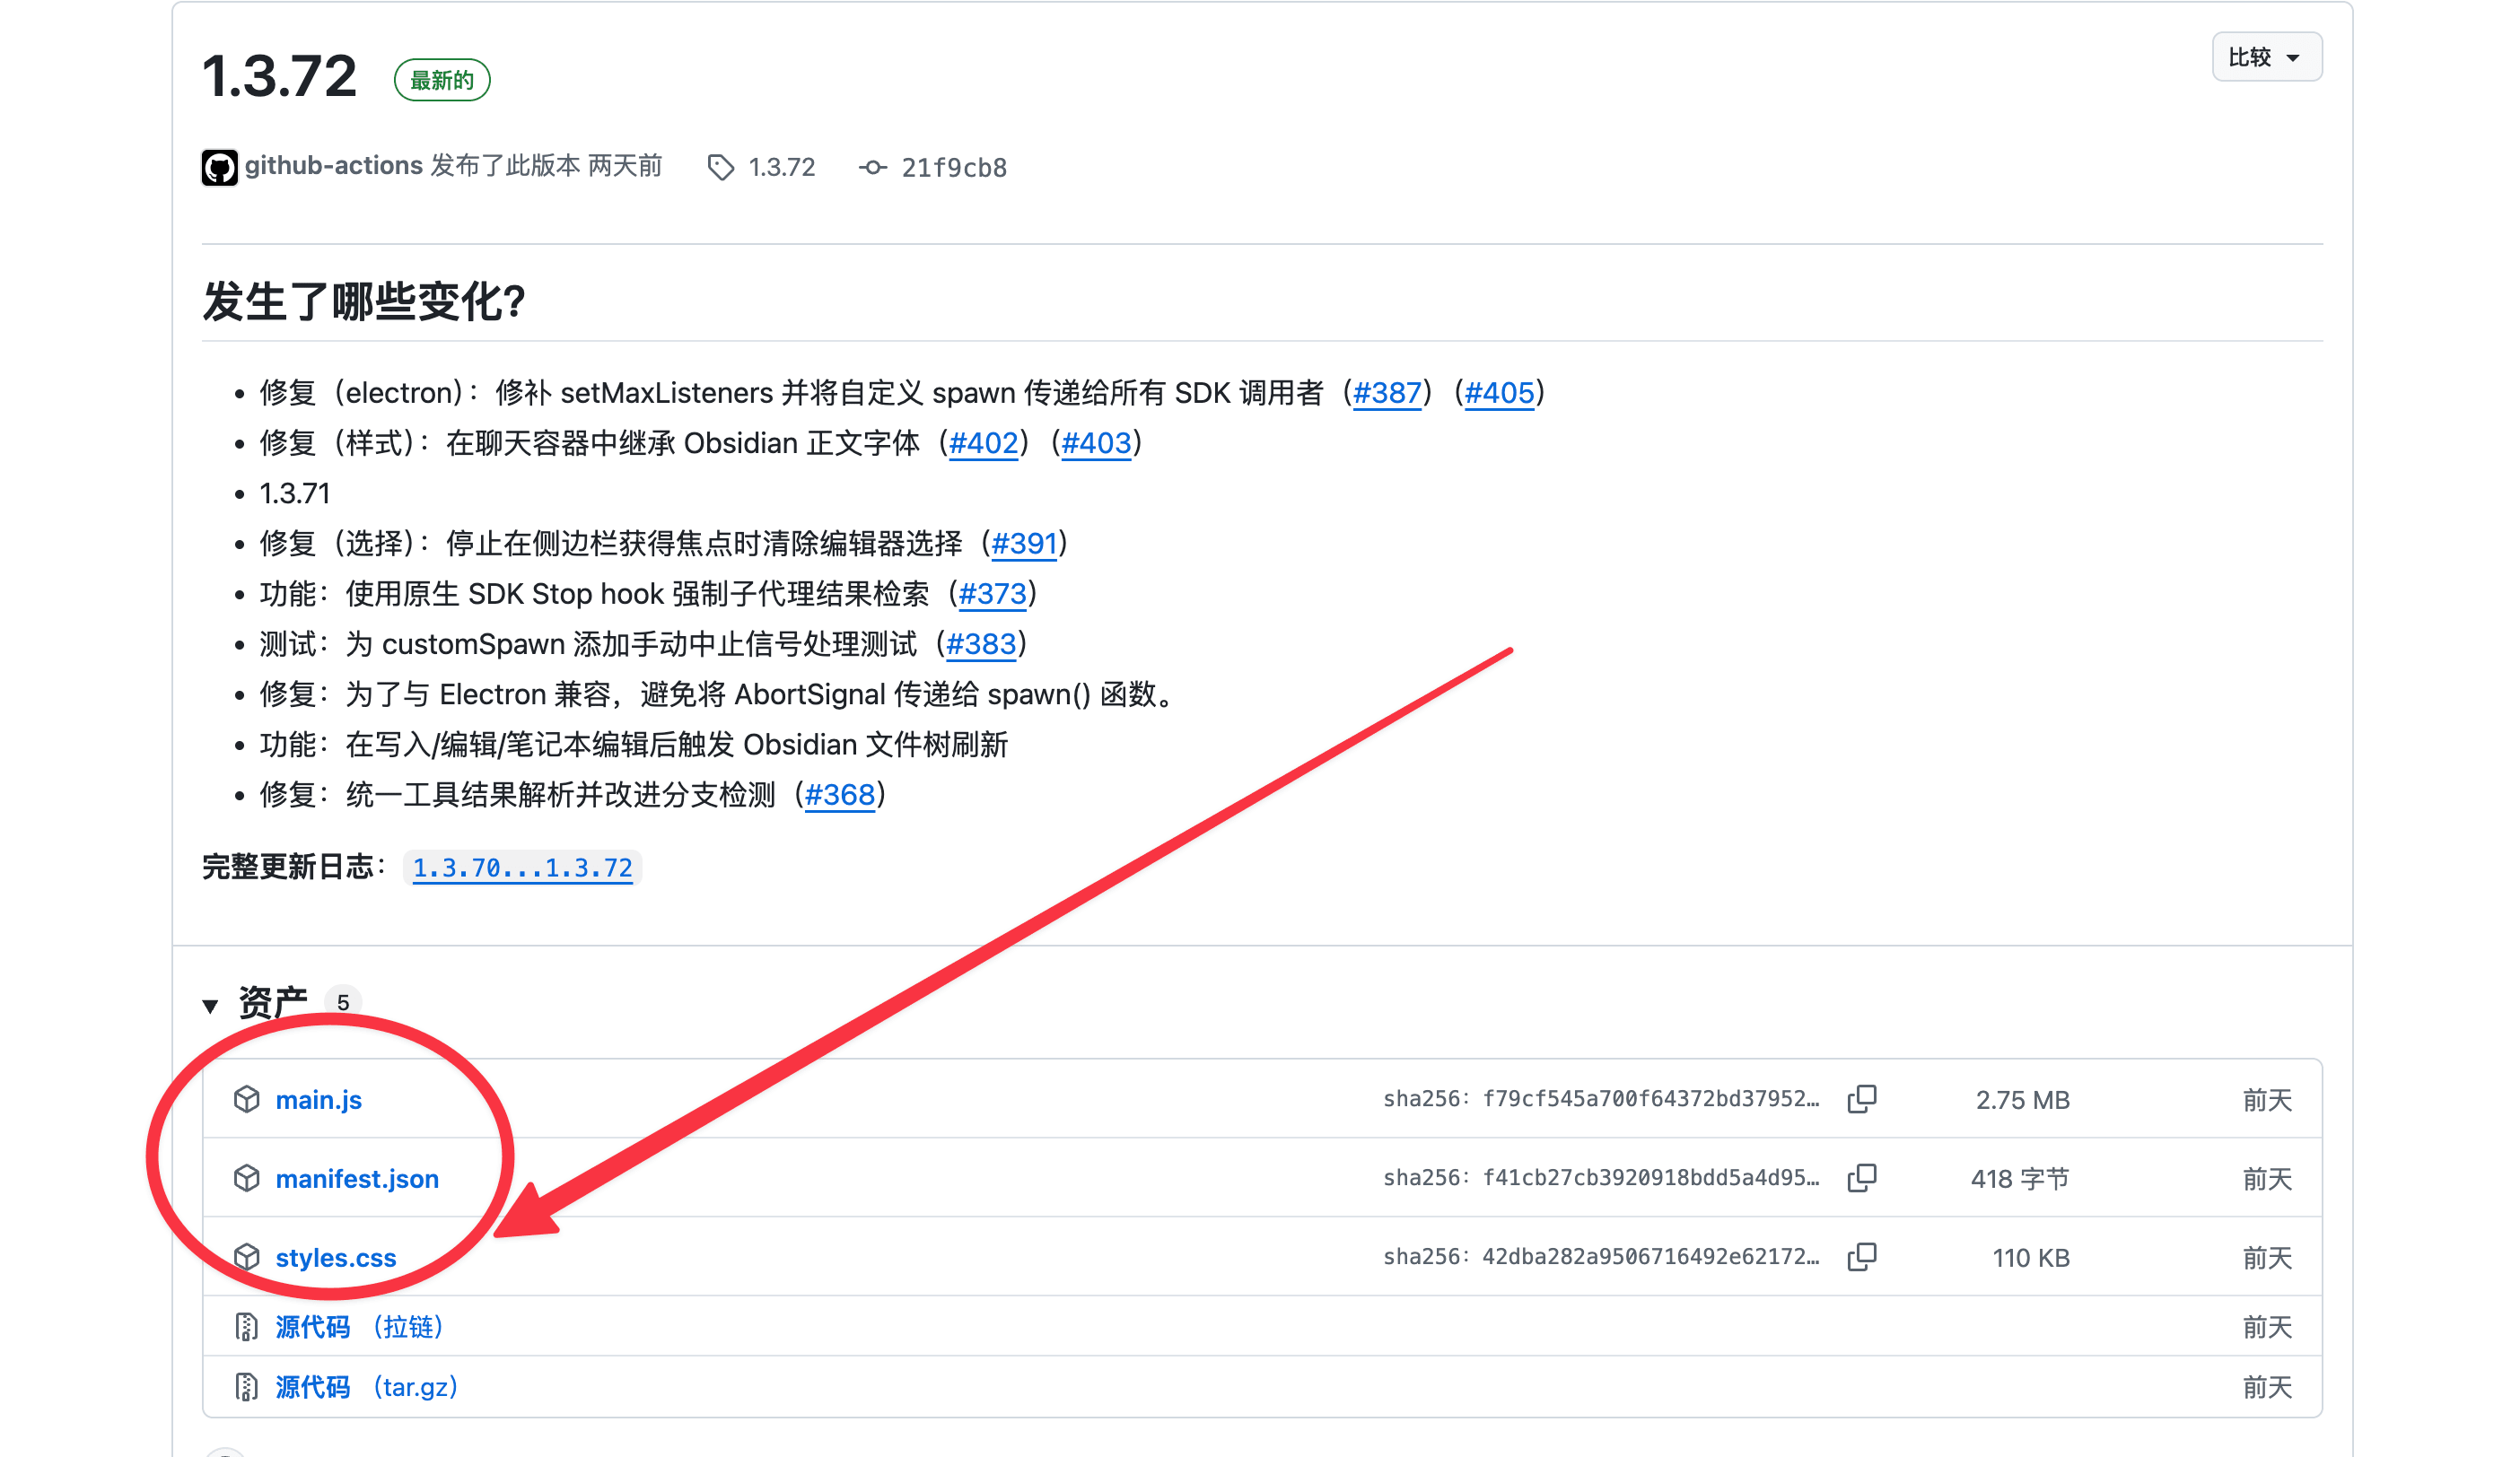Click the package icon next to main.js
Viewport: 2520px width, 1457px height.
pyautogui.click(x=246, y=1099)
